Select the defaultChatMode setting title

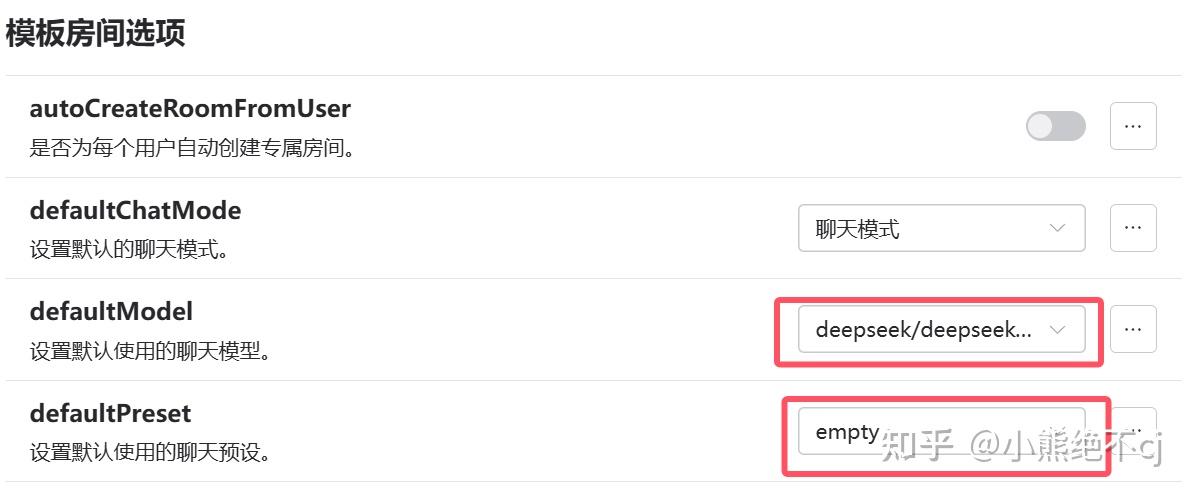tap(135, 210)
